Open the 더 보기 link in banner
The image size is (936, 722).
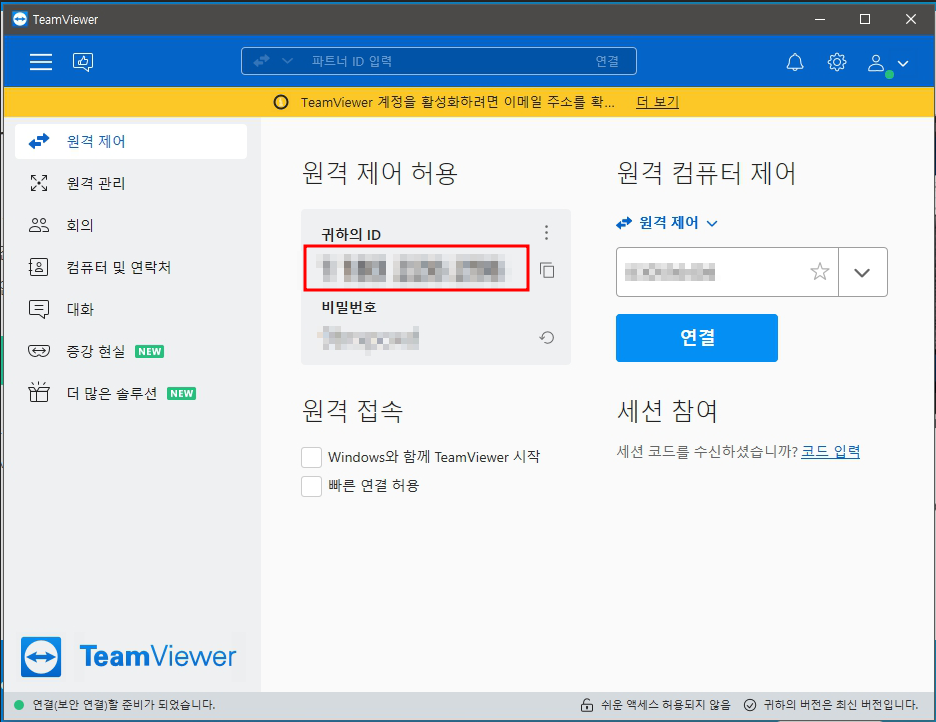[x=657, y=102]
